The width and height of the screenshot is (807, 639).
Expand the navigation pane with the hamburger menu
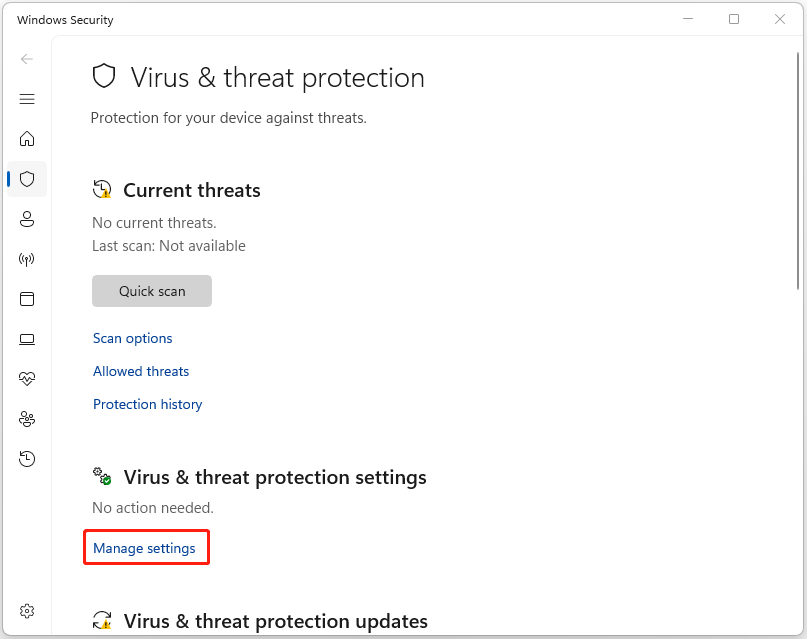27,99
